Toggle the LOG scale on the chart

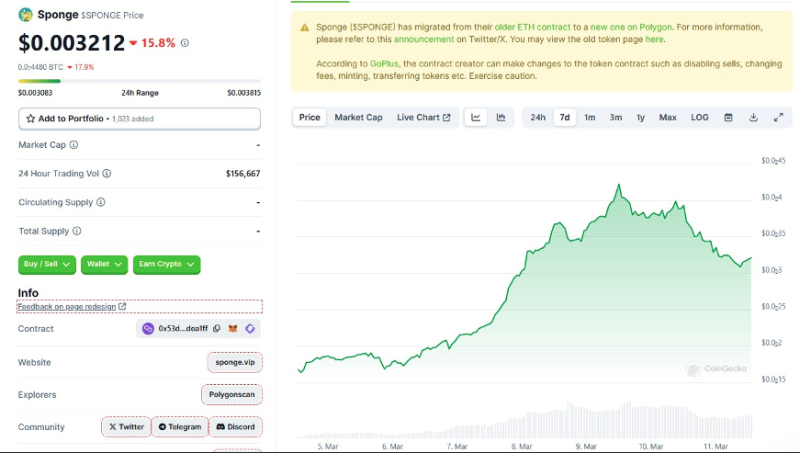tap(700, 117)
